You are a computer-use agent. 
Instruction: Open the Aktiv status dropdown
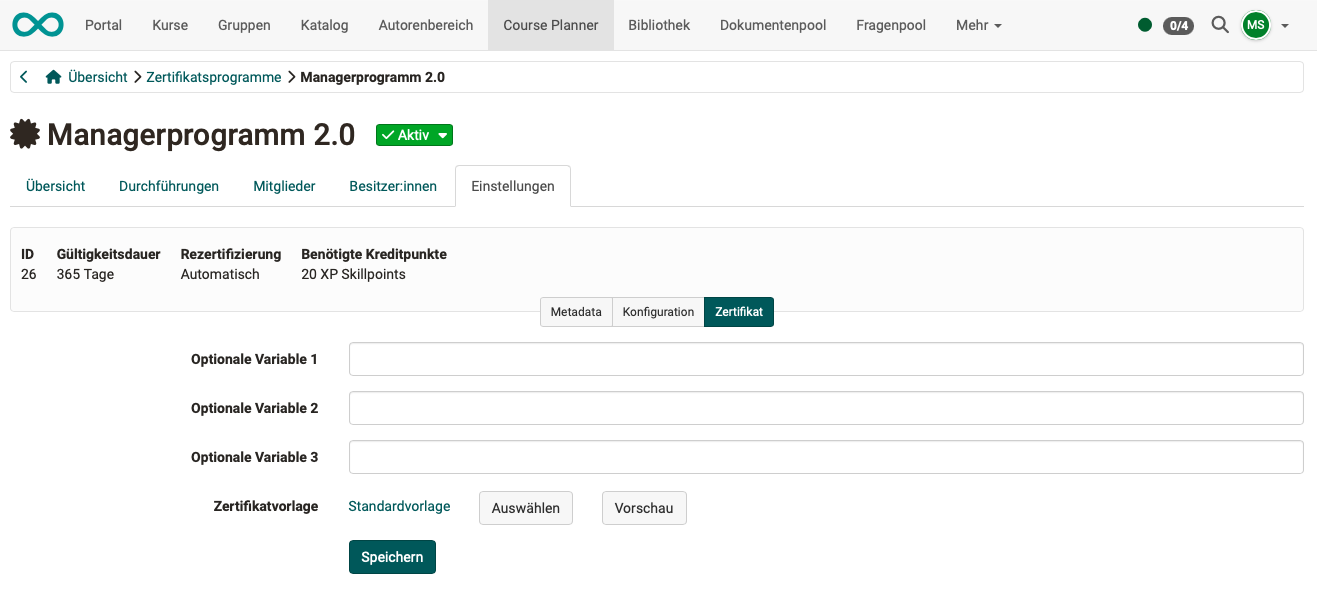coord(414,134)
